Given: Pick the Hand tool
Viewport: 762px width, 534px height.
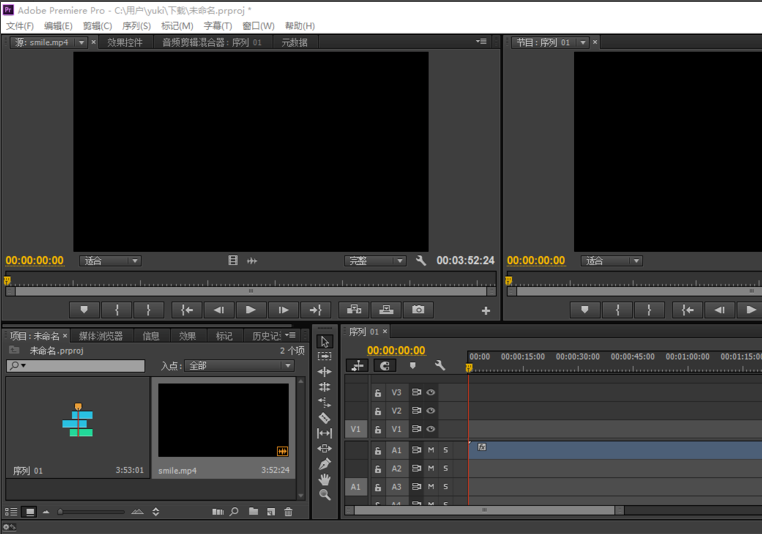Looking at the screenshot, I should point(324,480).
